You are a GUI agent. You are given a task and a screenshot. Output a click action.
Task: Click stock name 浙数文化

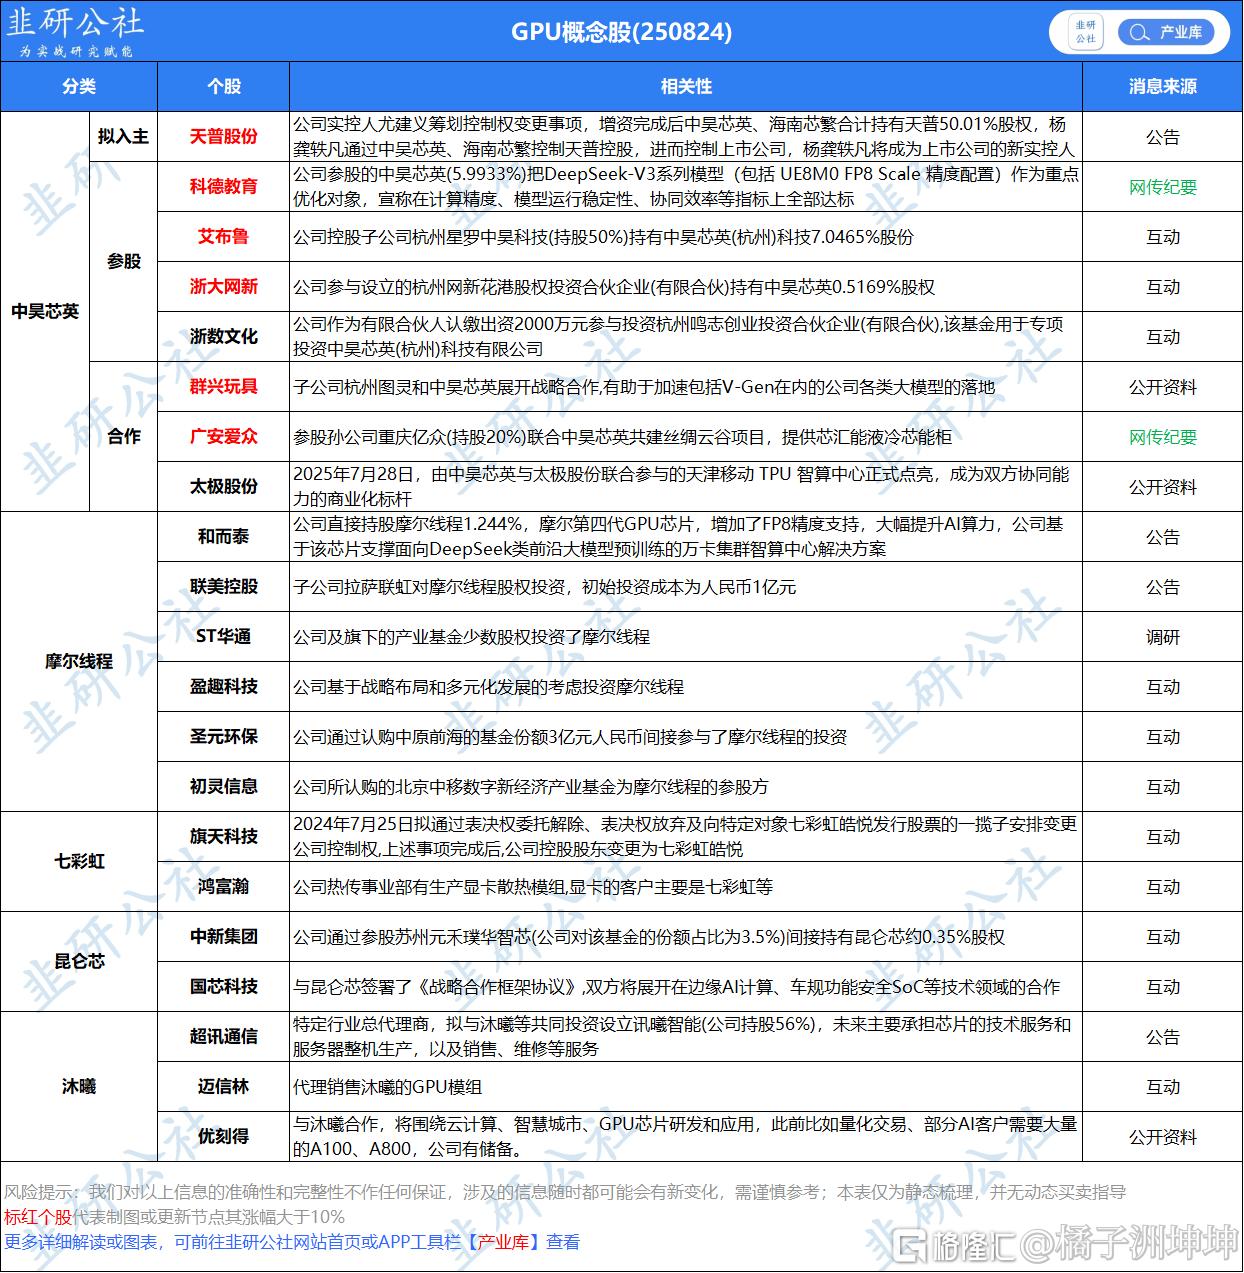(224, 336)
